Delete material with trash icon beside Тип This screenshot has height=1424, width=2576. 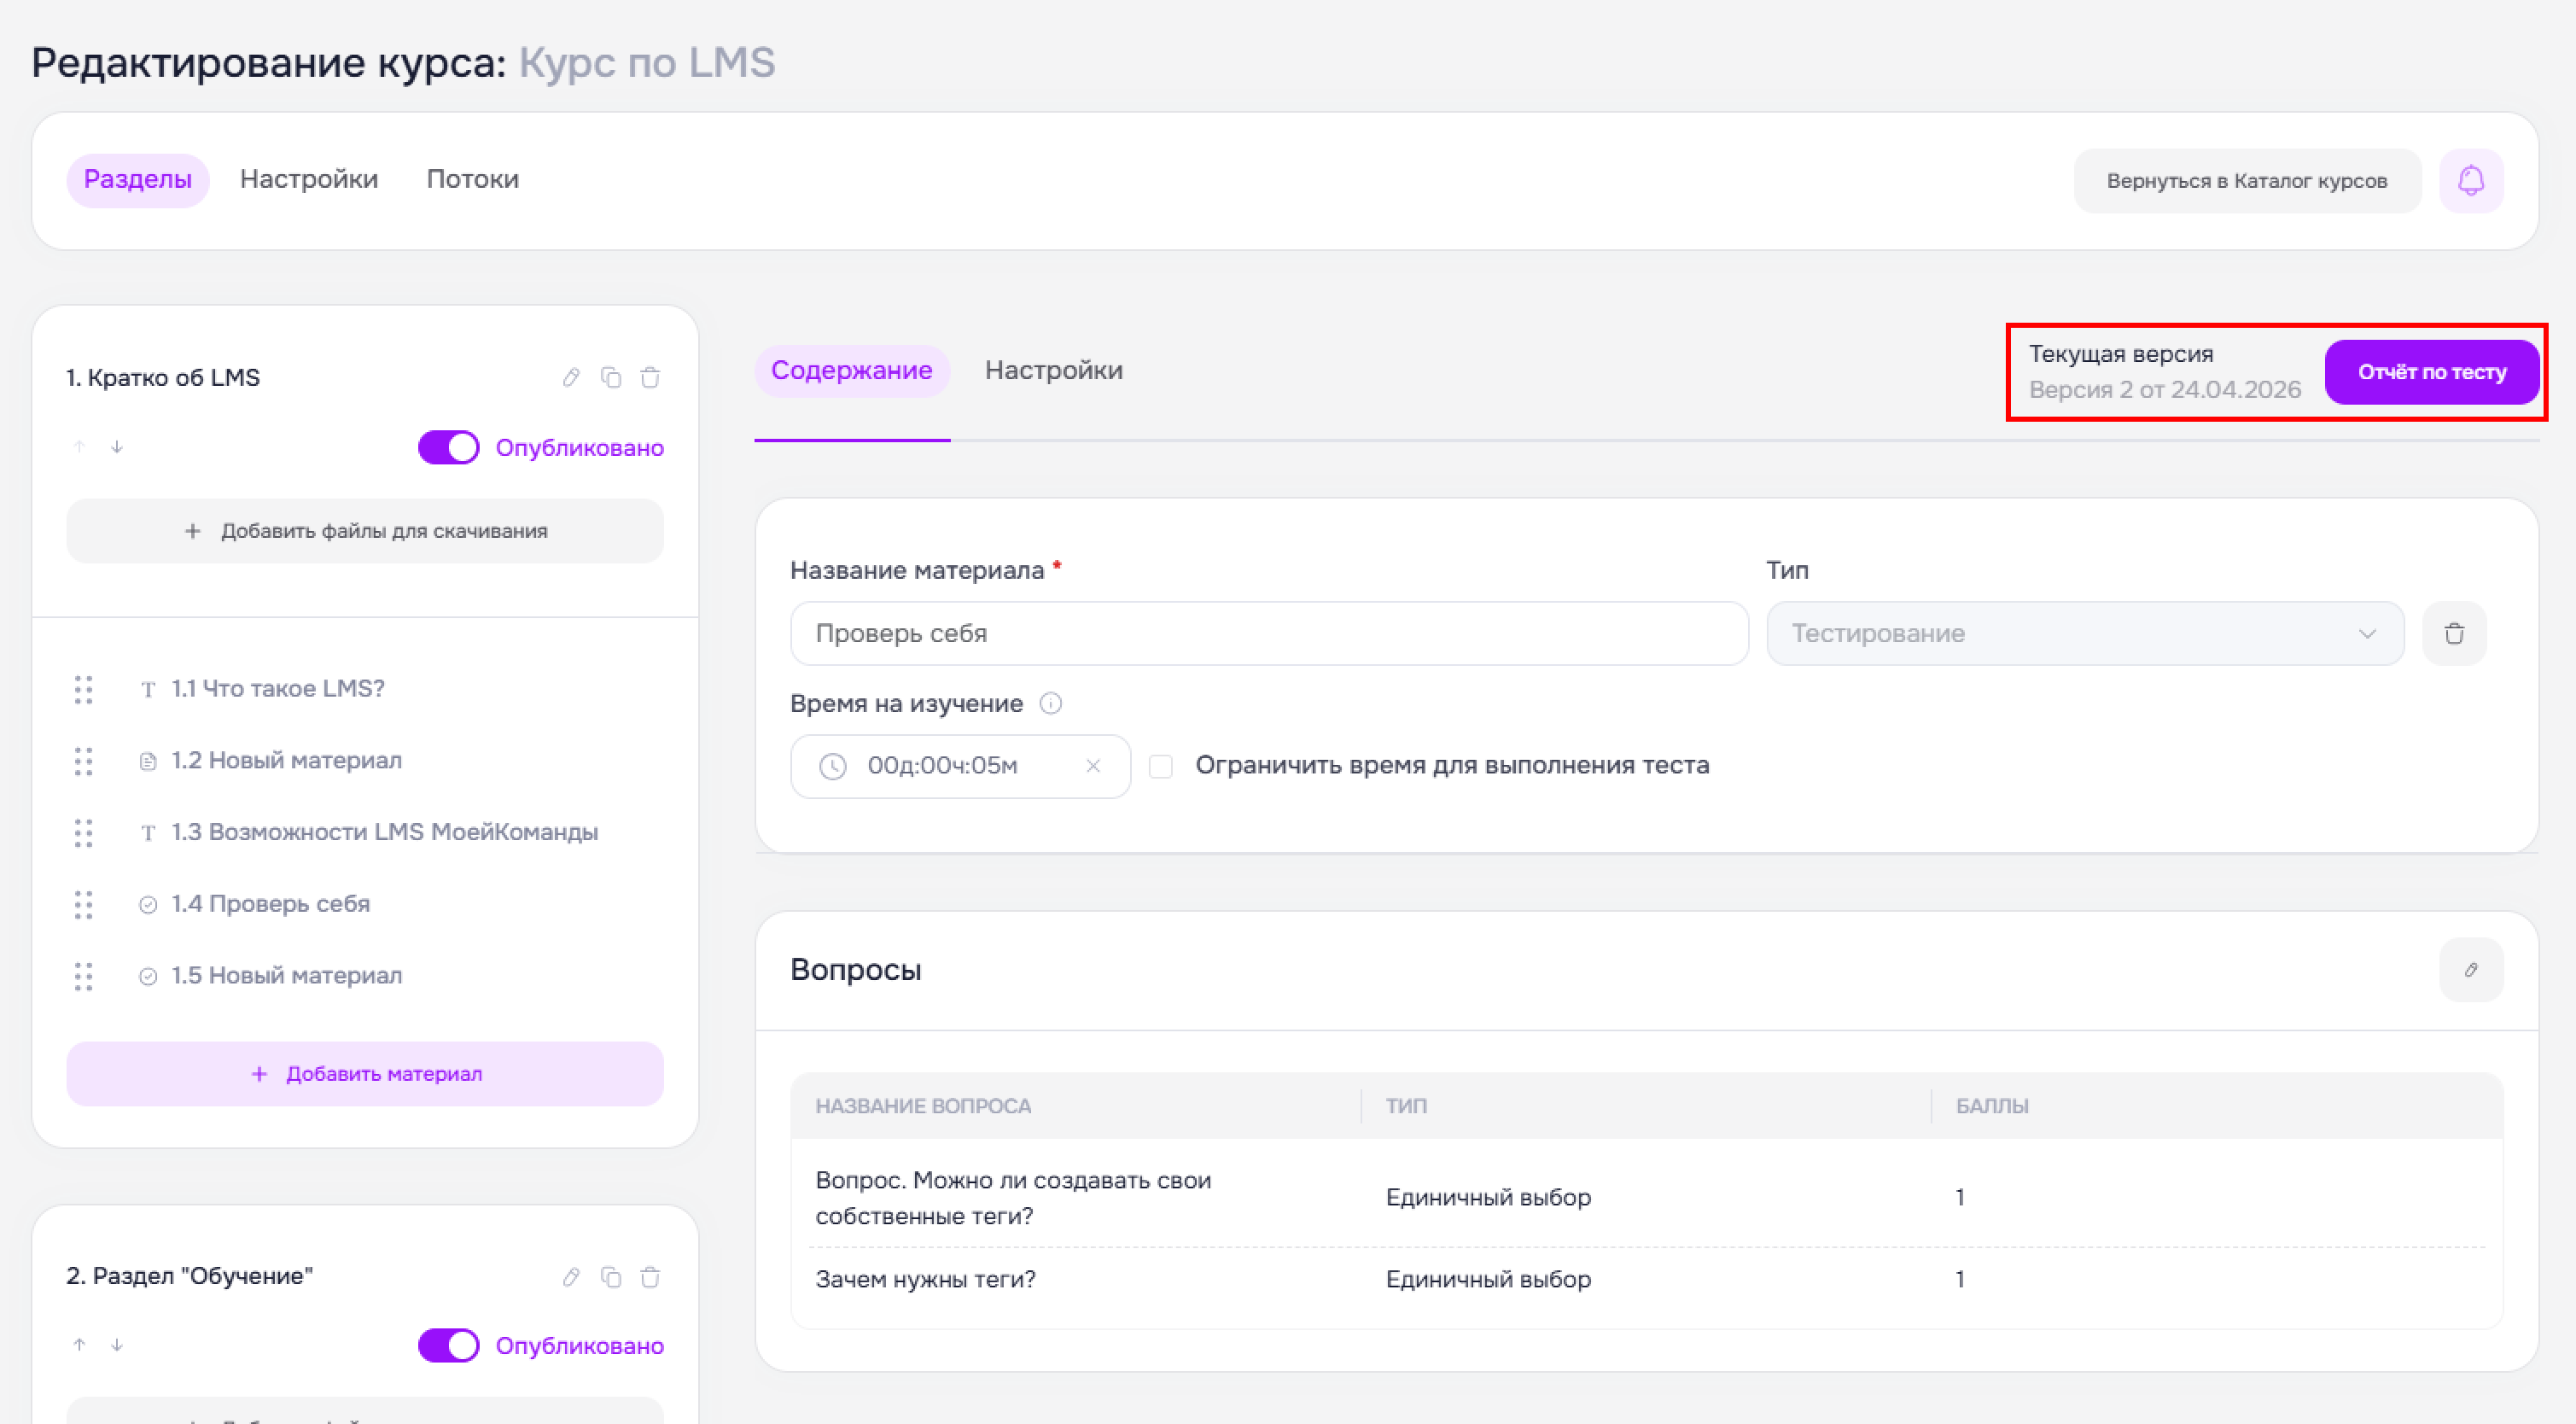point(2454,633)
